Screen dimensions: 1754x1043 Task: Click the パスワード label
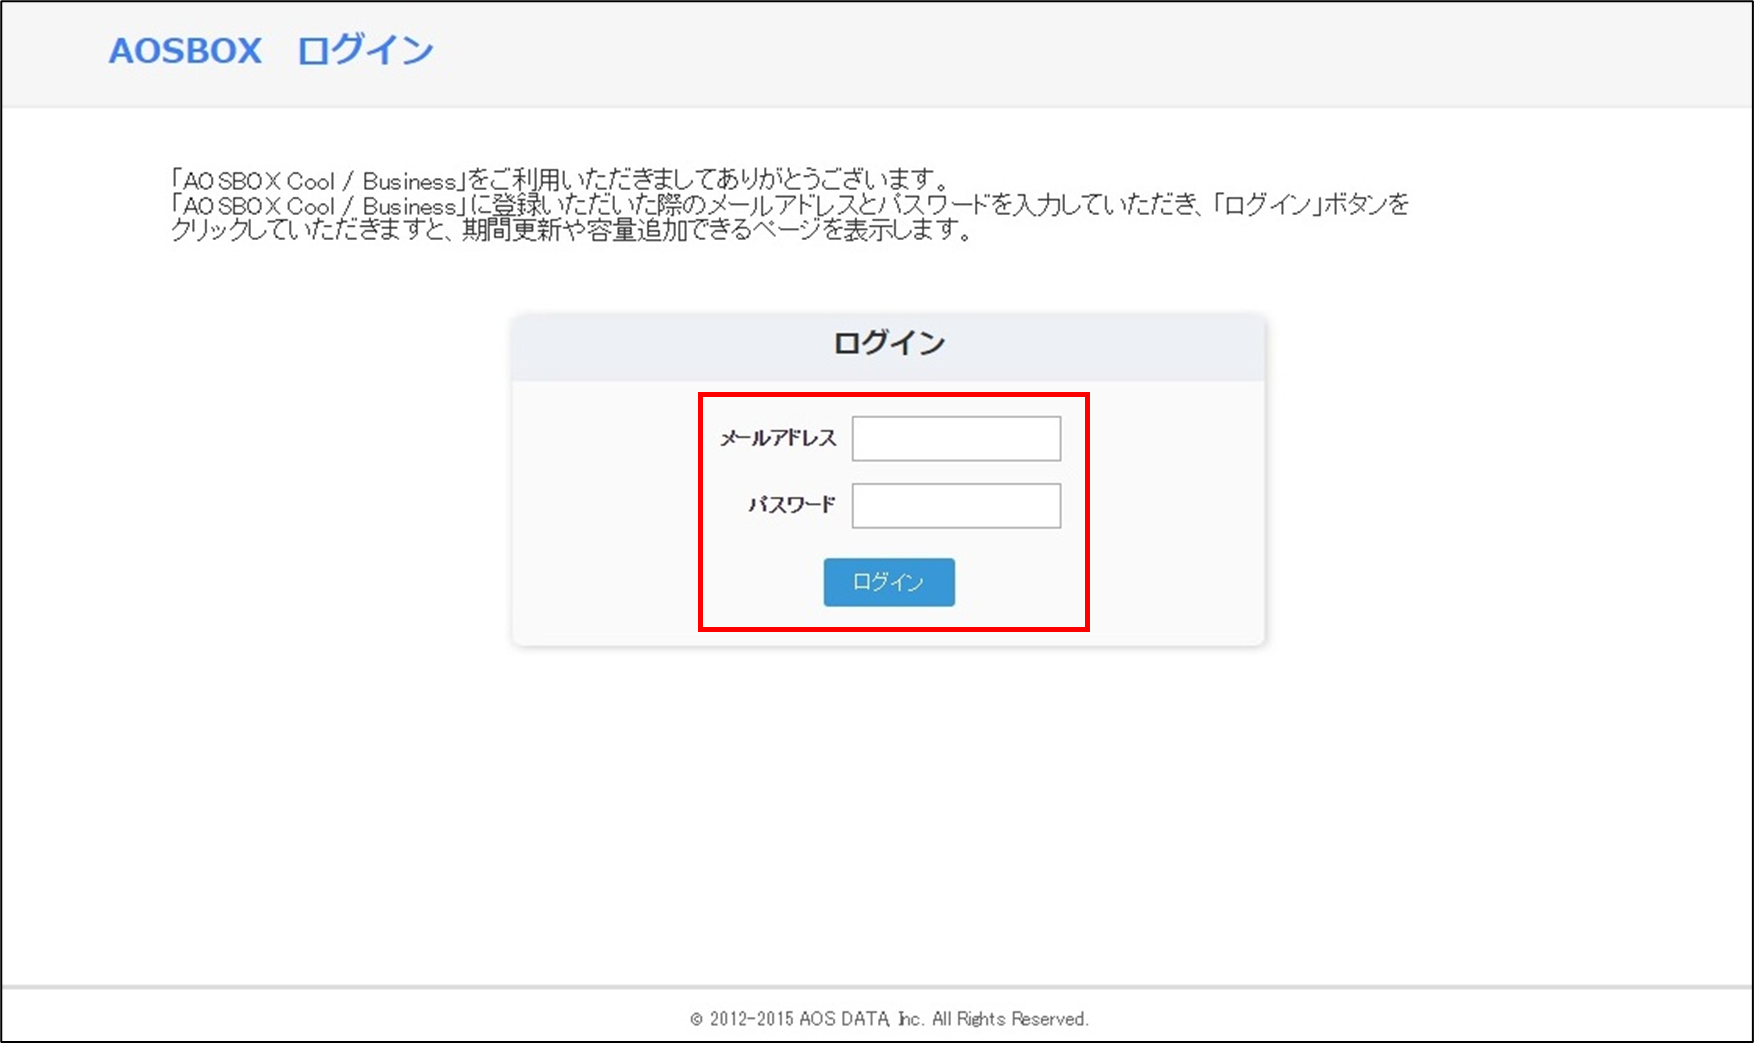792,505
